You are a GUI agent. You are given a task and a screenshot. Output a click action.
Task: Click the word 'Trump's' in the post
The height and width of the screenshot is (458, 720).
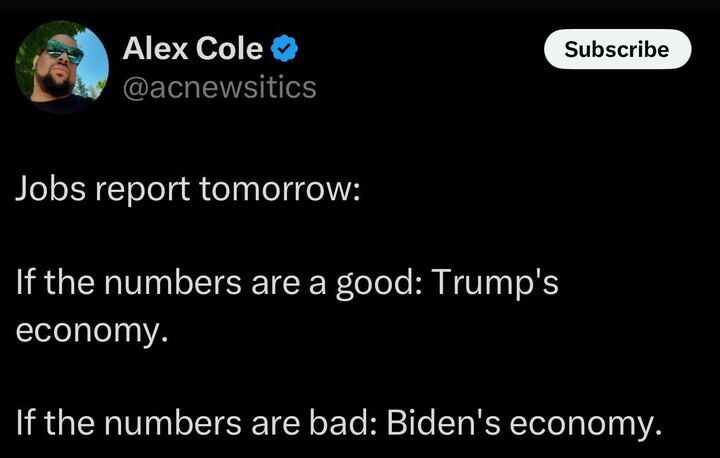pyautogui.click(x=495, y=283)
